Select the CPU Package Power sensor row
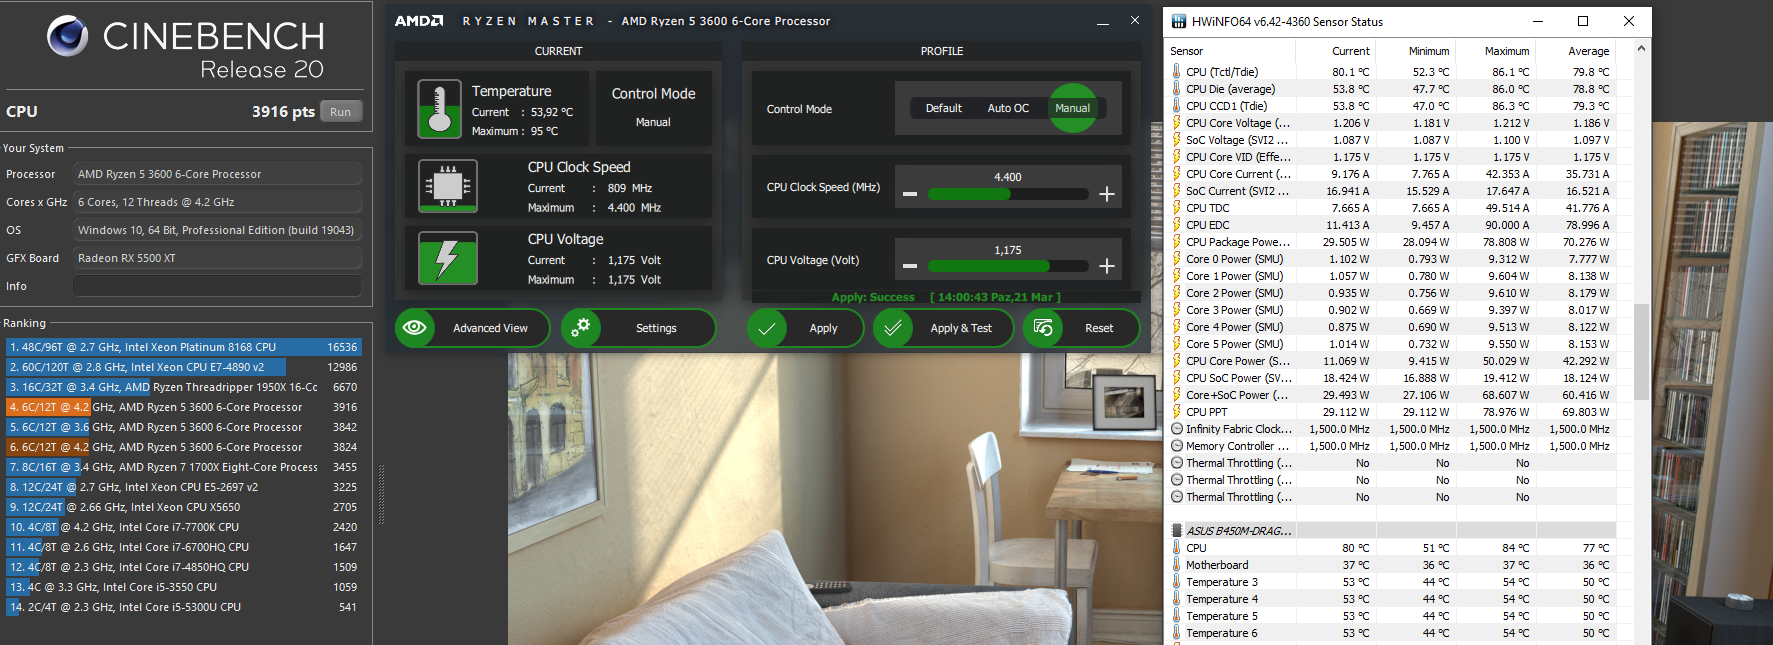The image size is (1773, 645). [x=1392, y=242]
